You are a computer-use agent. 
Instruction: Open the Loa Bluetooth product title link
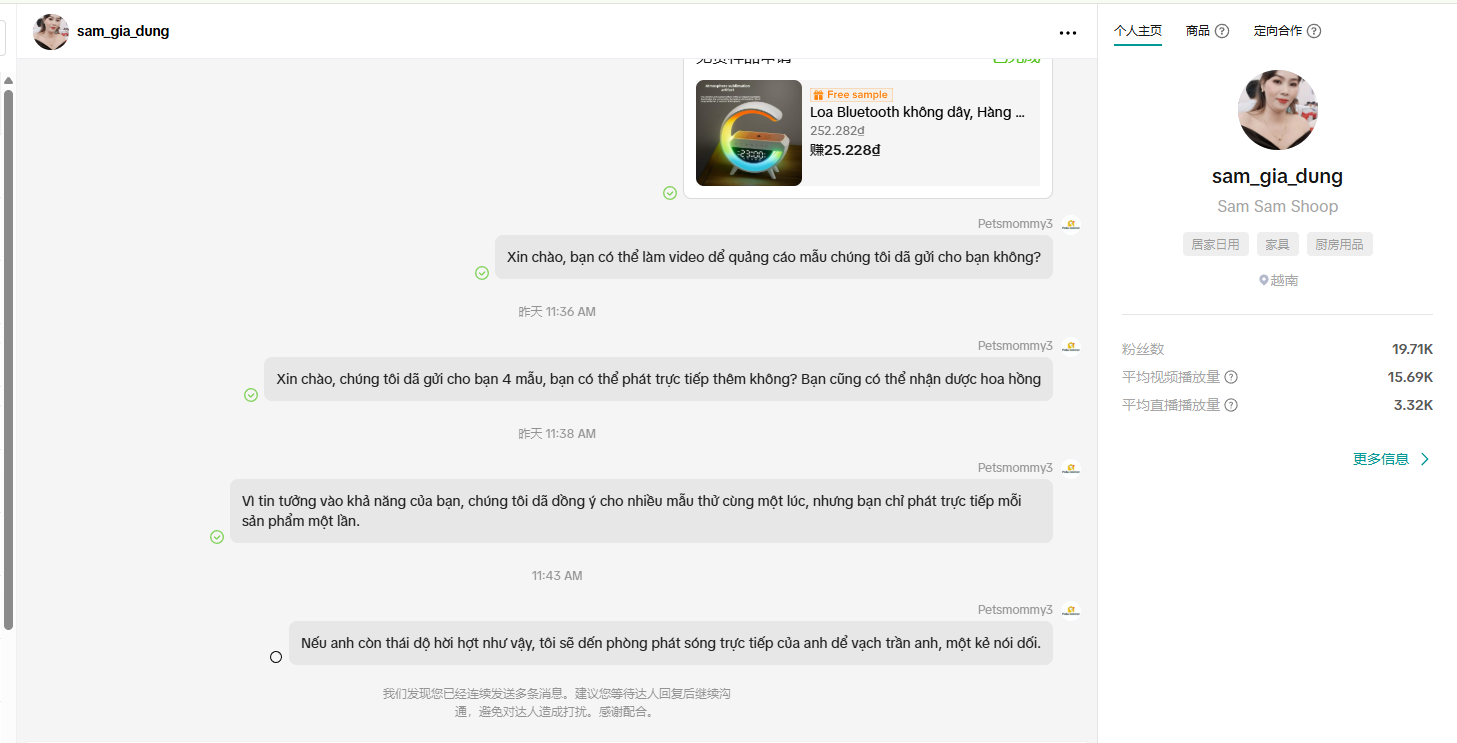(x=917, y=113)
